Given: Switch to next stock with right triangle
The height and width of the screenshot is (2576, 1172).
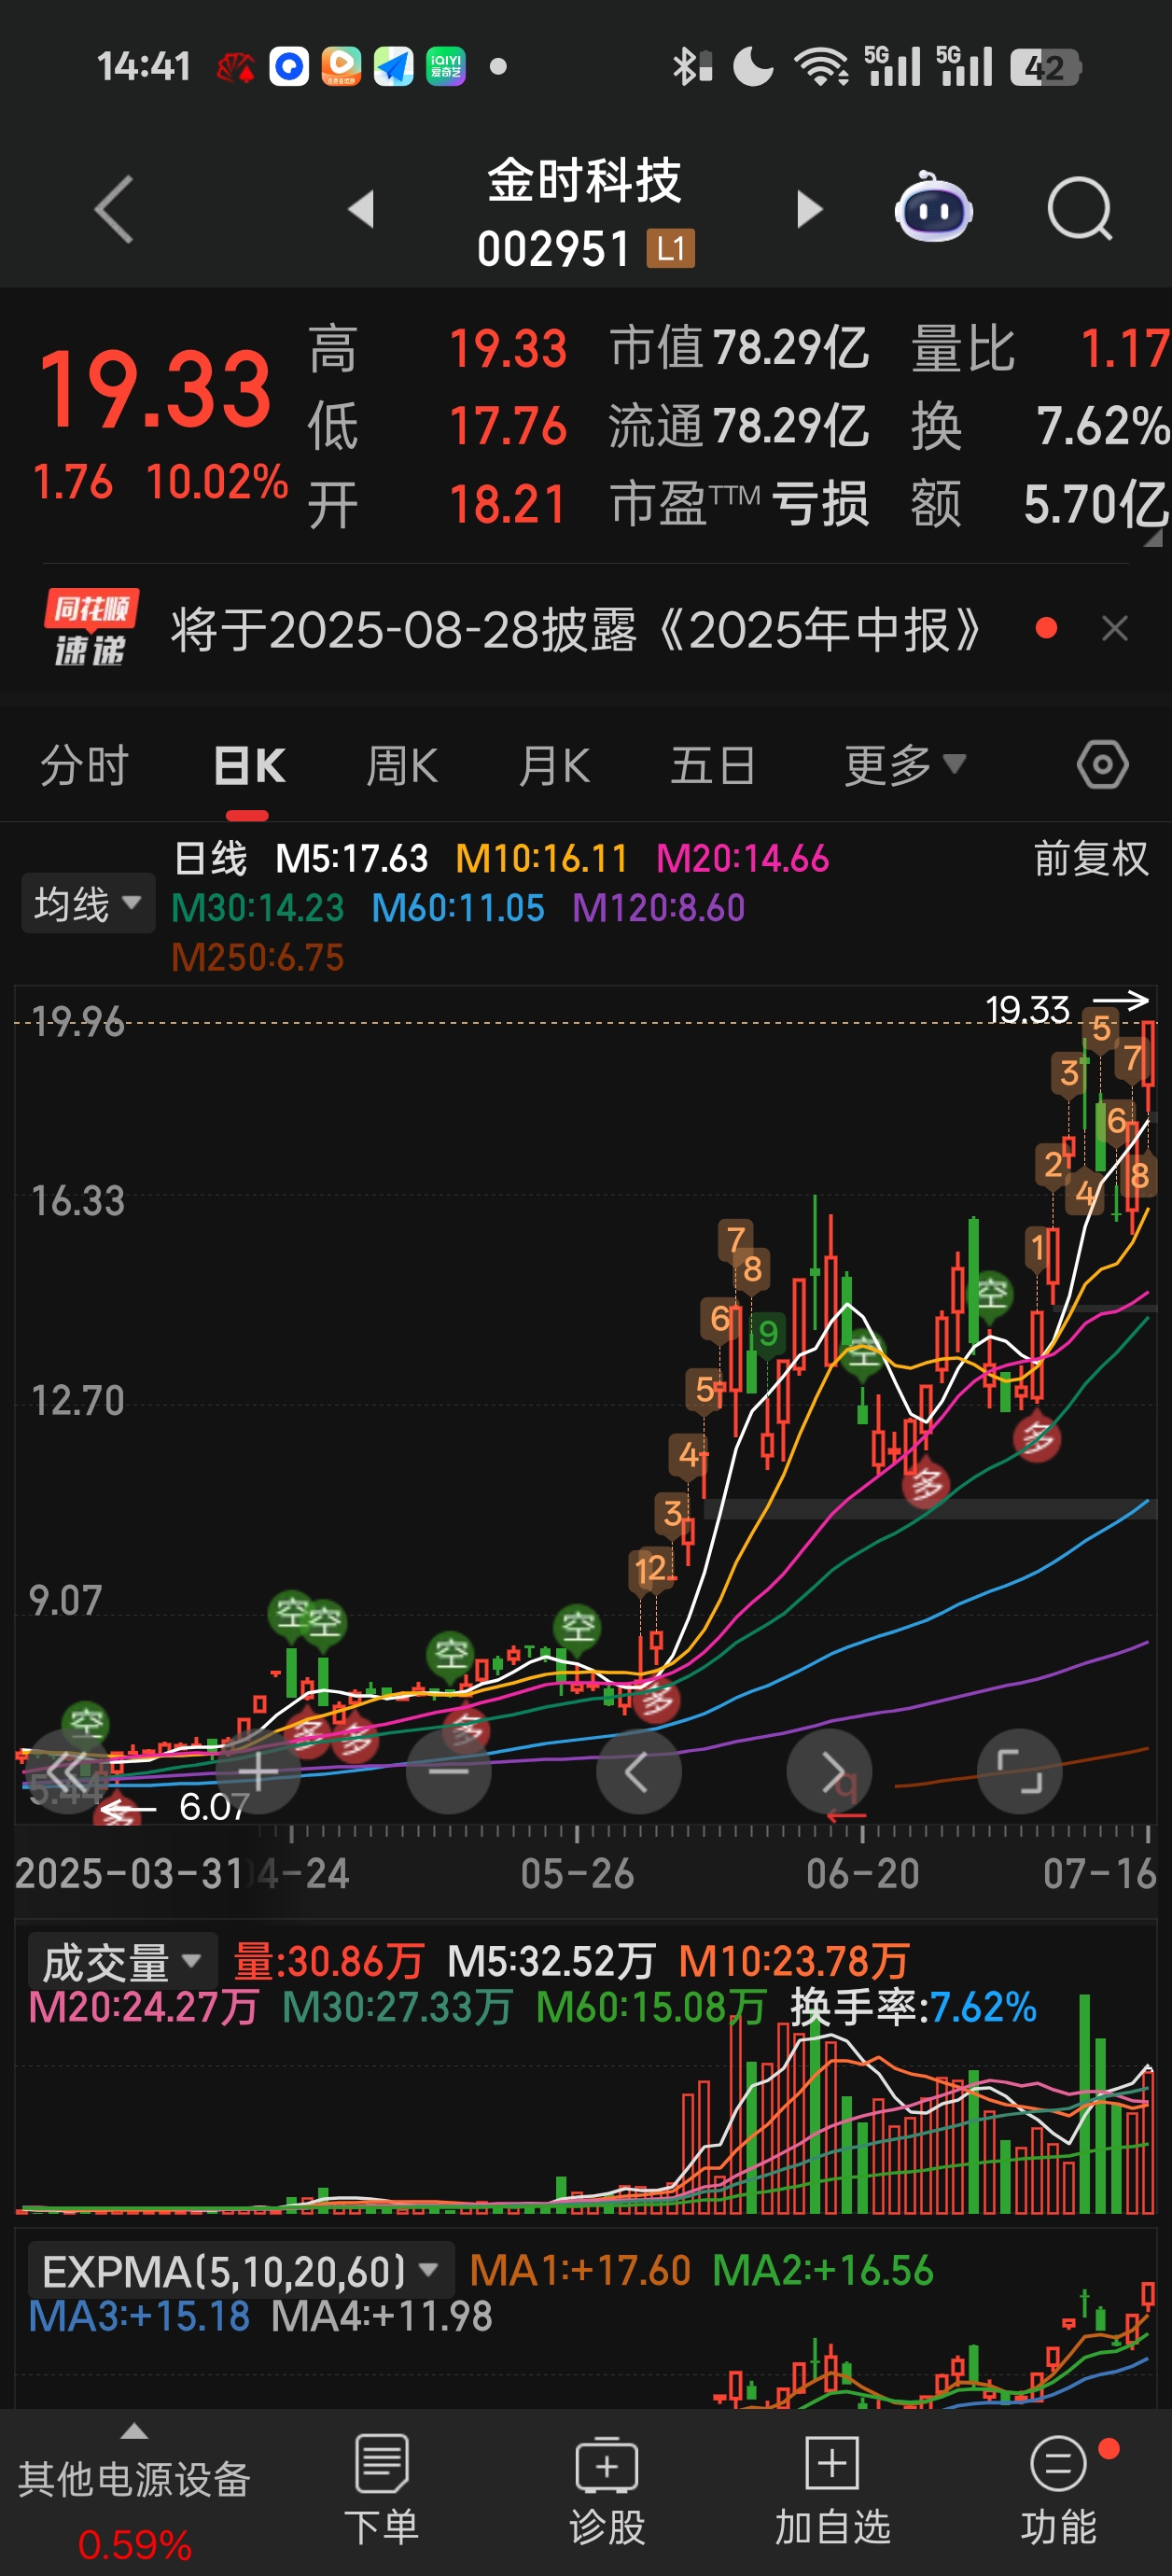Looking at the screenshot, I should click(809, 209).
